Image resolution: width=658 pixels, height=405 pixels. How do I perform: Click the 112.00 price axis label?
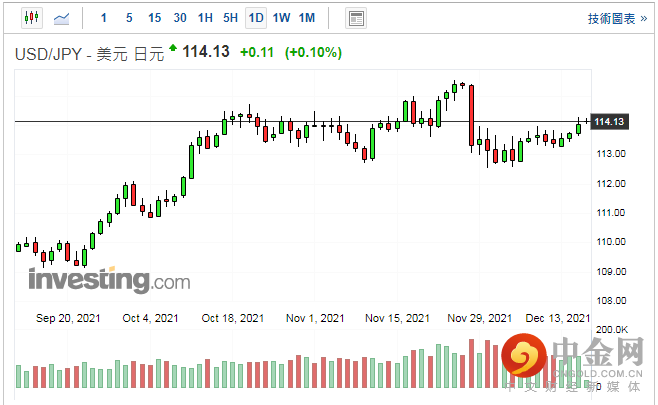pyautogui.click(x=611, y=183)
